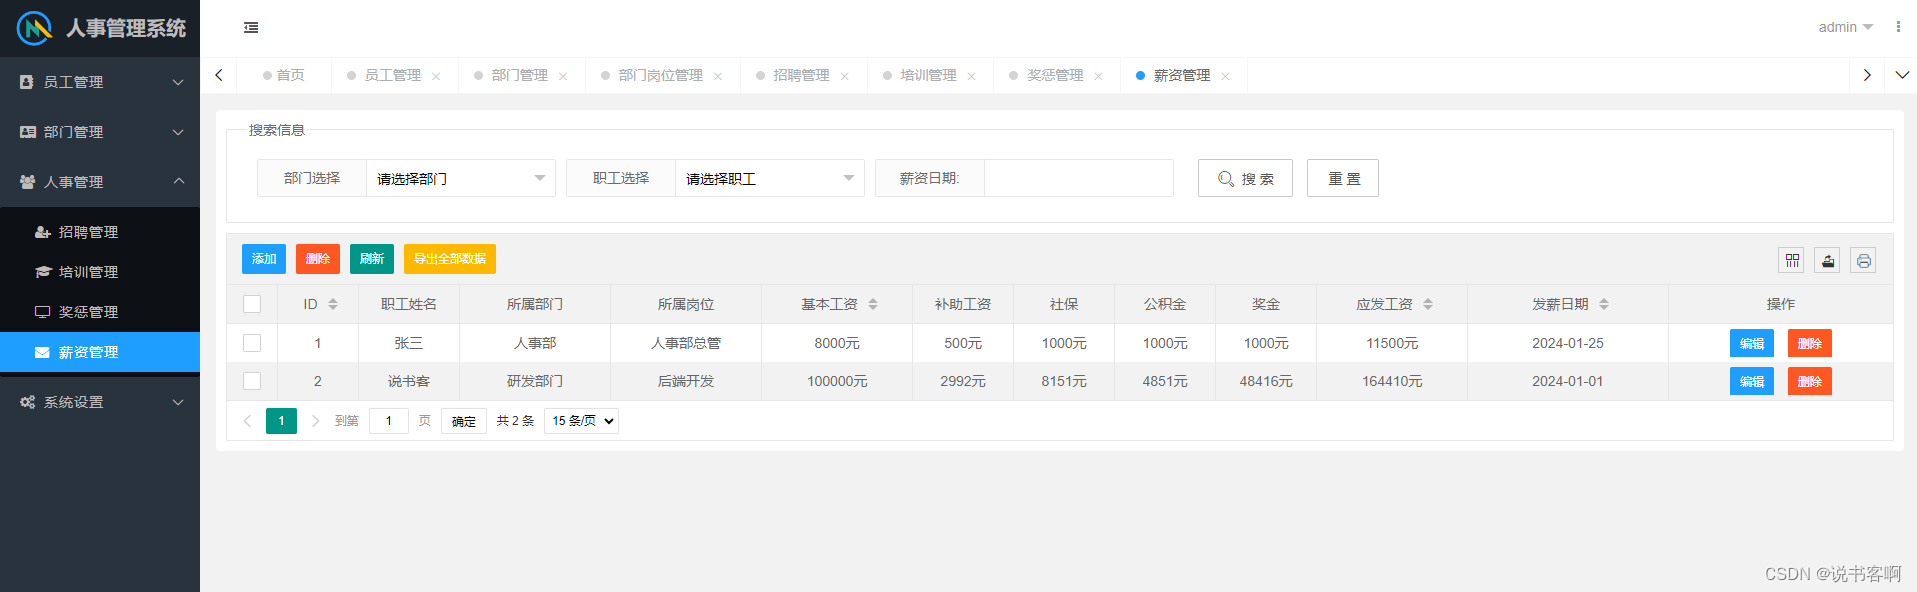Select 薪资管理 in the sidebar
This screenshot has height=592, width=1917.
[100, 352]
